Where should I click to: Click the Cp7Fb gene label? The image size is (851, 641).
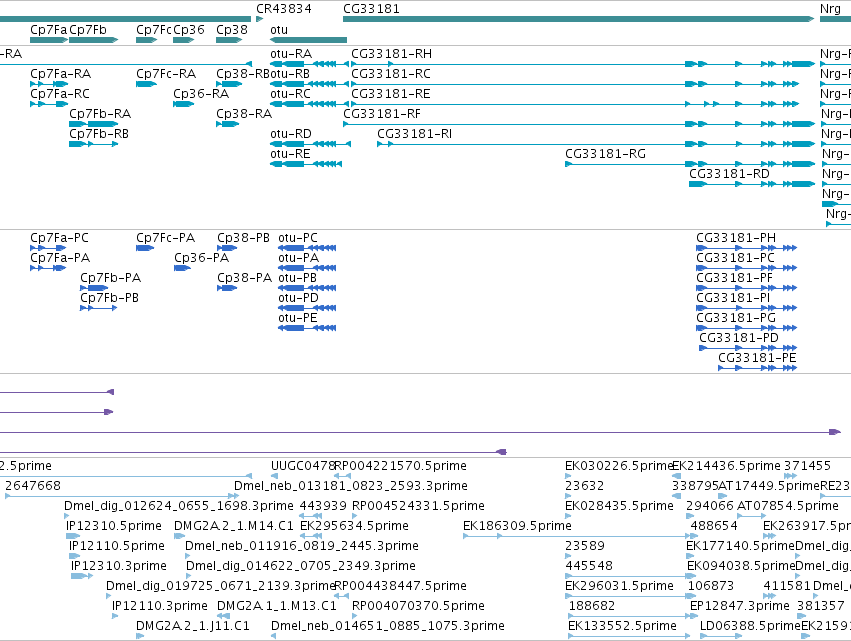click(88, 30)
